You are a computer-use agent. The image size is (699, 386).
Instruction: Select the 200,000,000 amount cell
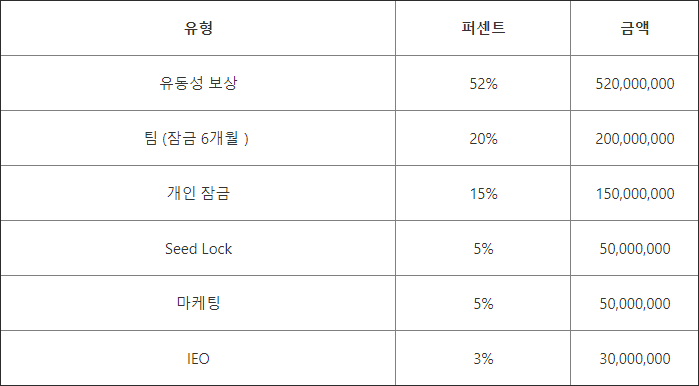634,138
